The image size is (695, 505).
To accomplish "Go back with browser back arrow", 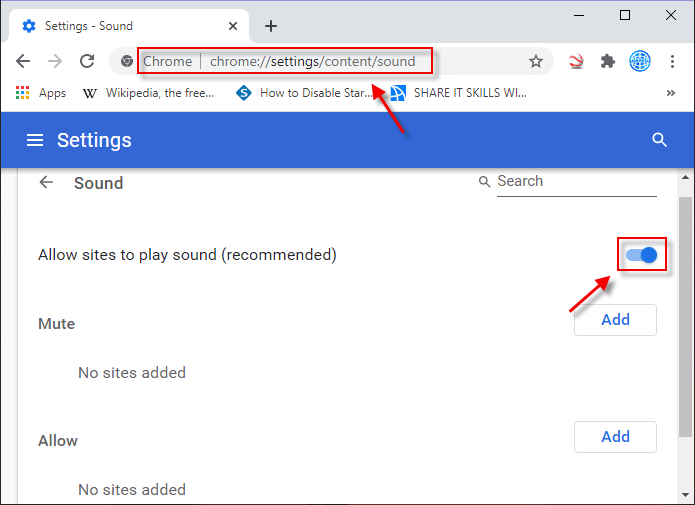I will 23,61.
